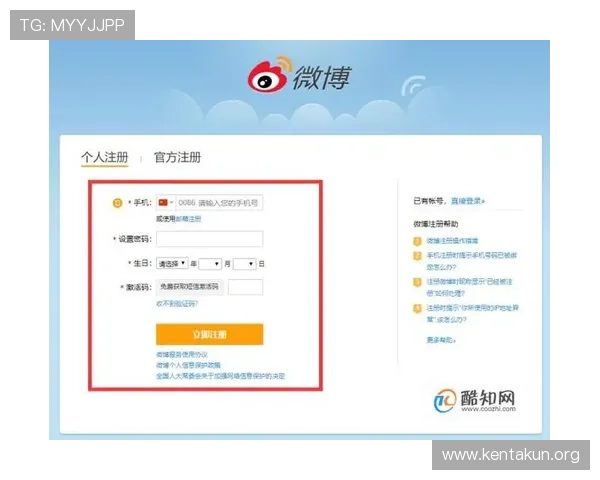Focus the 设置密码 password field
This screenshot has width=600, height=480.
(x=209, y=239)
